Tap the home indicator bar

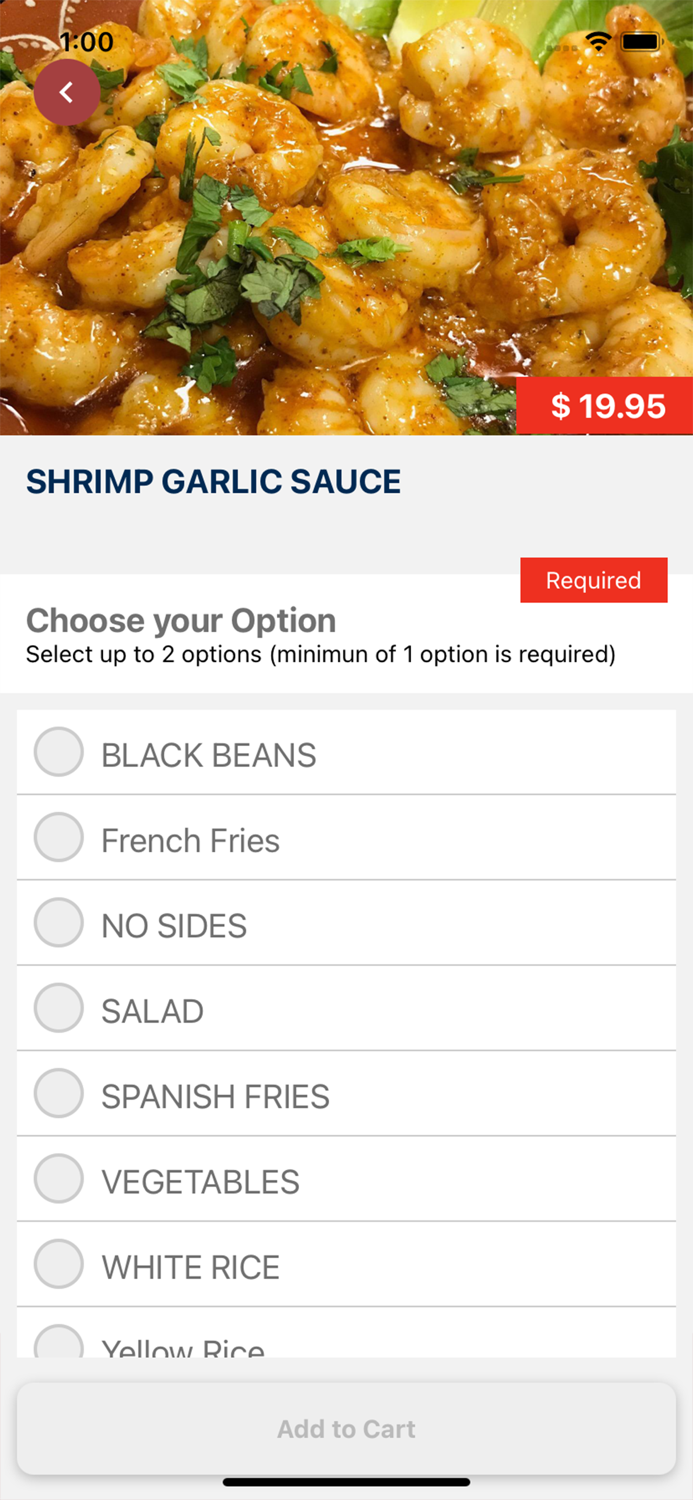[346, 1483]
